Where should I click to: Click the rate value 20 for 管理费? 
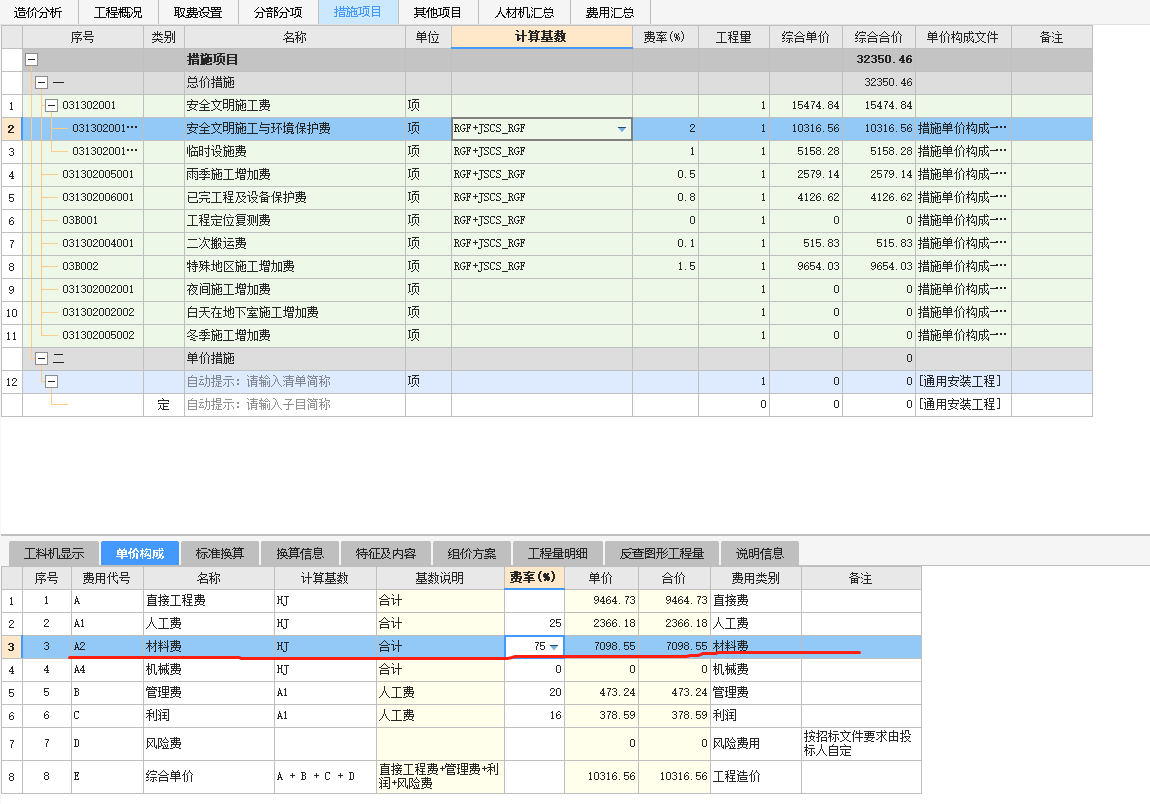click(x=534, y=692)
